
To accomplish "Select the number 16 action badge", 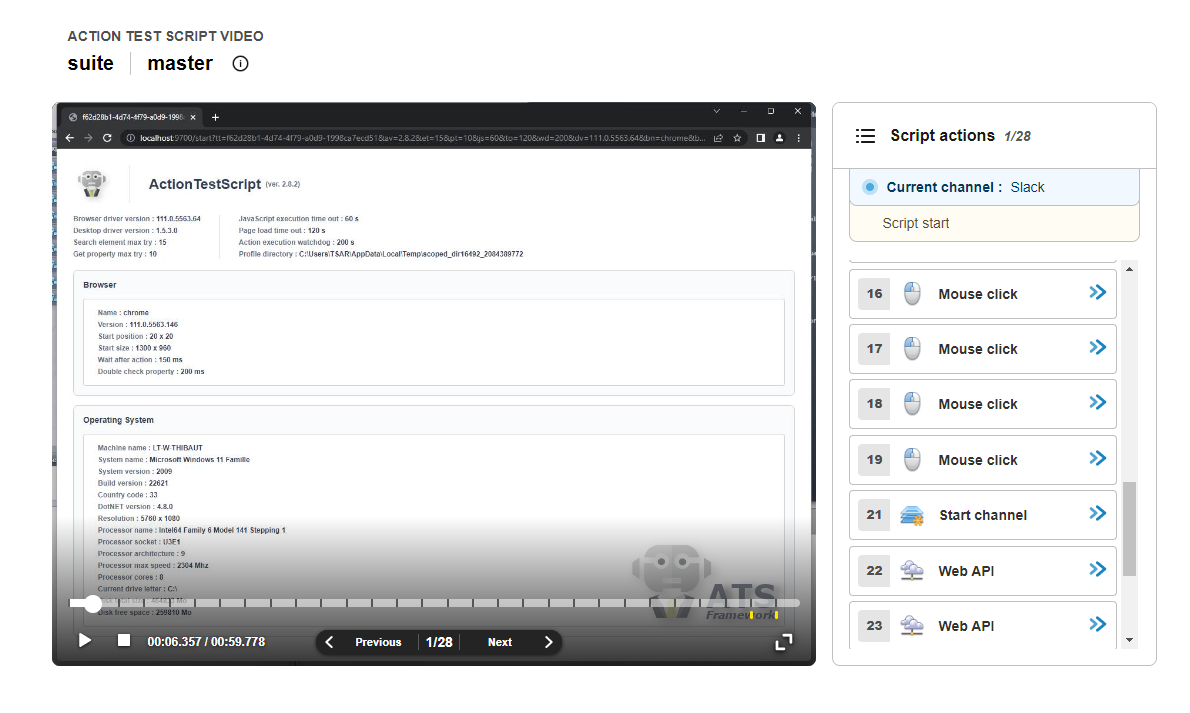I will tap(874, 294).
